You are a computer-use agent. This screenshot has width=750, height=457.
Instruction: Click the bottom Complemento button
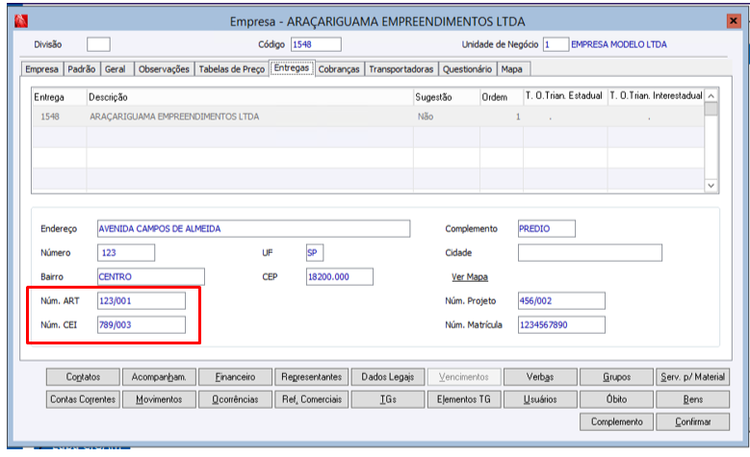tap(617, 422)
